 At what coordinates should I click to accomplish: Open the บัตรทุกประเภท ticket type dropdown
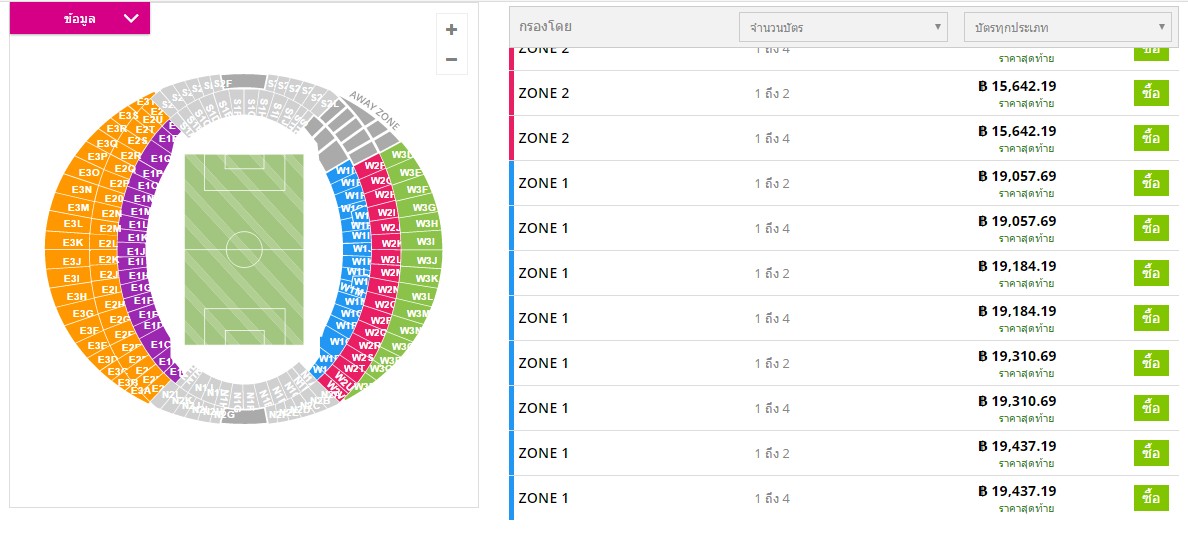1067,27
